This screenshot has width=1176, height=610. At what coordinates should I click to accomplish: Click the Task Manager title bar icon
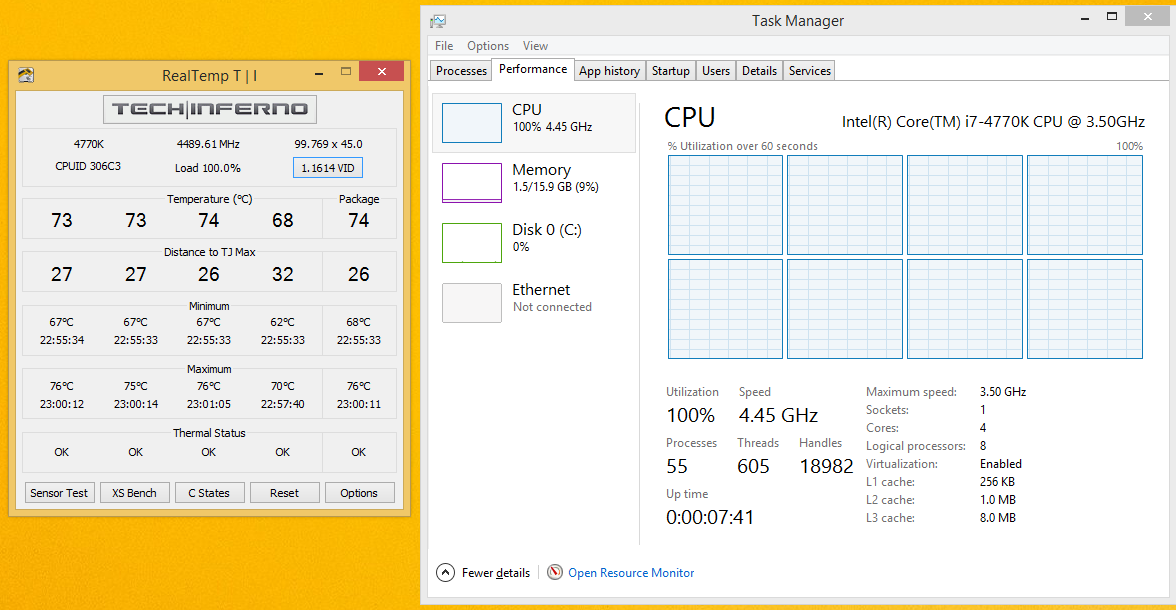438,20
